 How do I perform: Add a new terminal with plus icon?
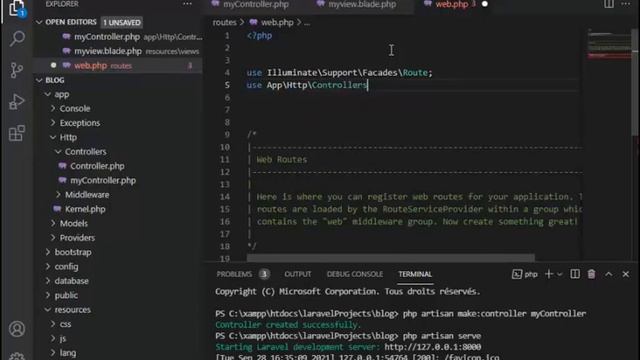tap(549, 274)
